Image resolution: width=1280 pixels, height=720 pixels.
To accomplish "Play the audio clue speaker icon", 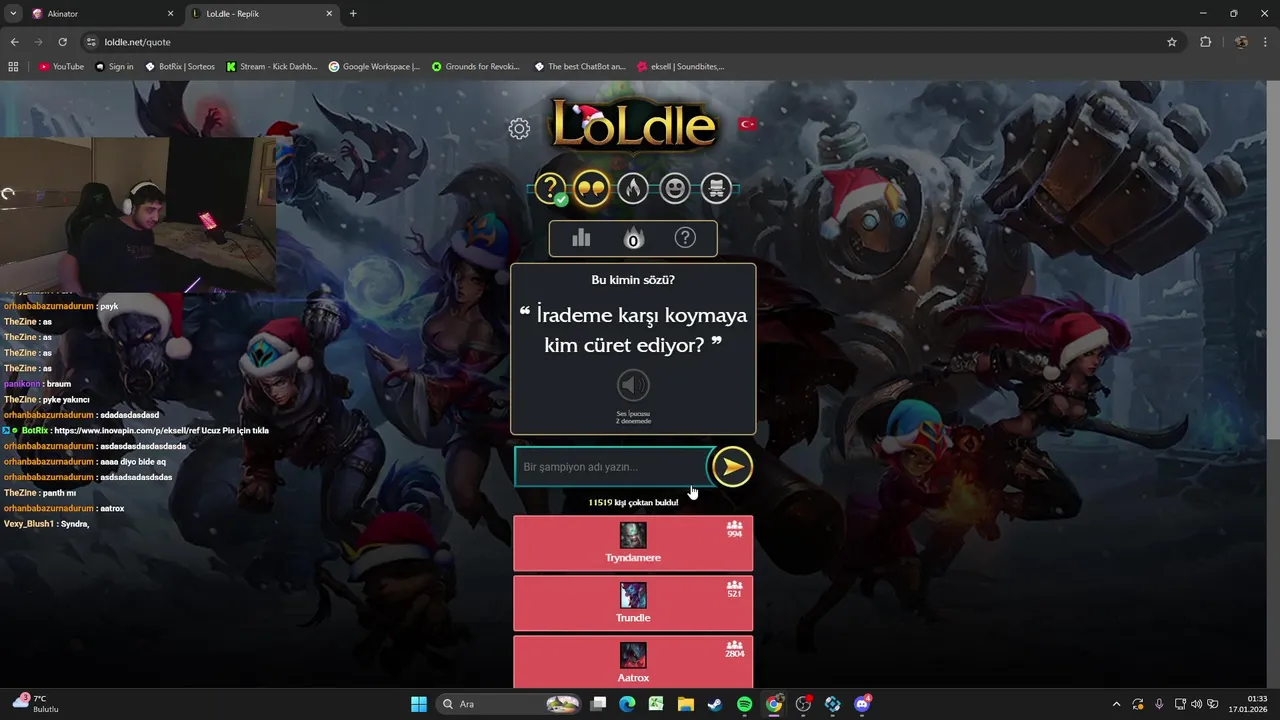I will pos(633,385).
